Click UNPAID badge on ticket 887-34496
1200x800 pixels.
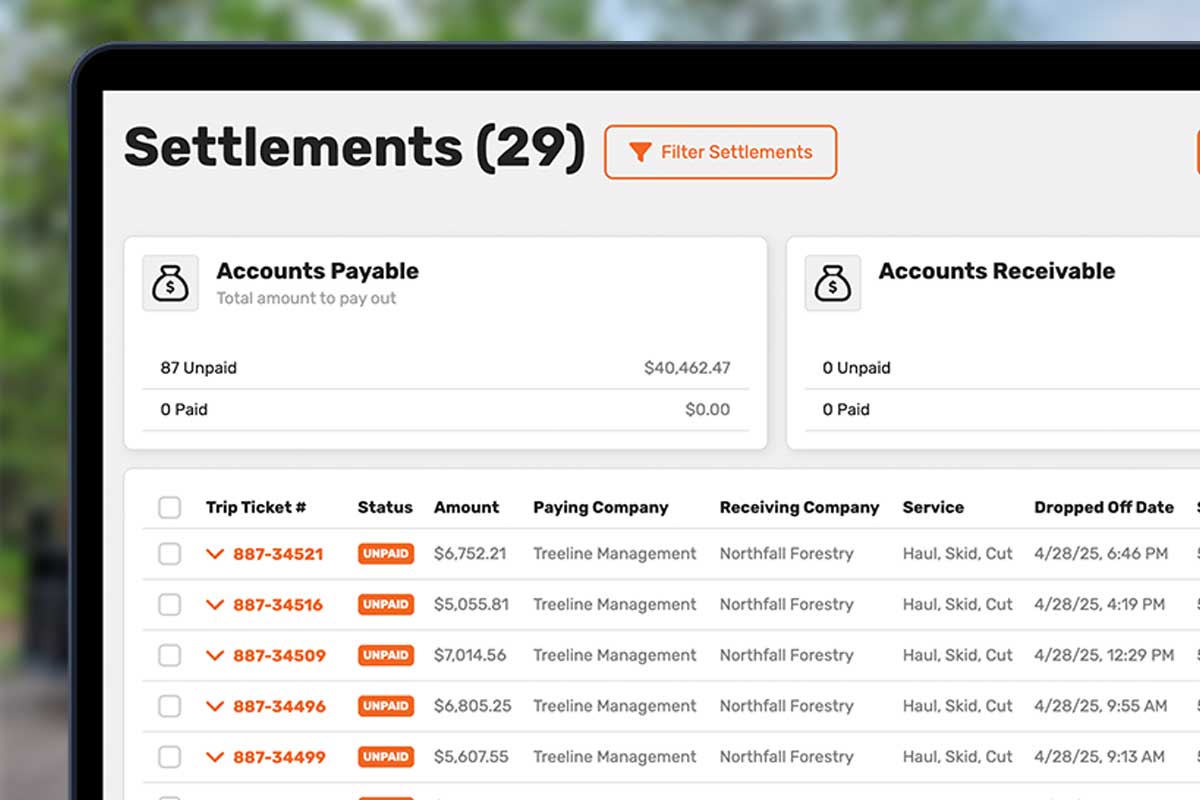point(386,707)
